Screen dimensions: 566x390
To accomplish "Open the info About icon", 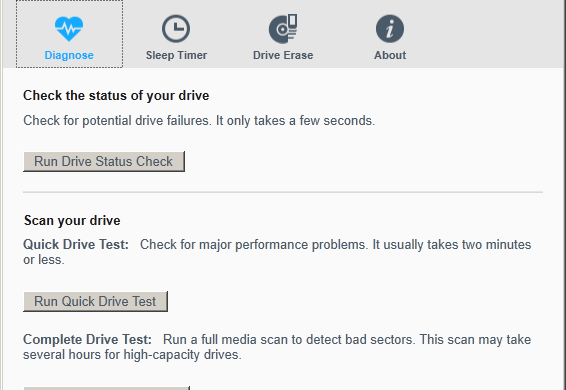I will coord(390,29).
